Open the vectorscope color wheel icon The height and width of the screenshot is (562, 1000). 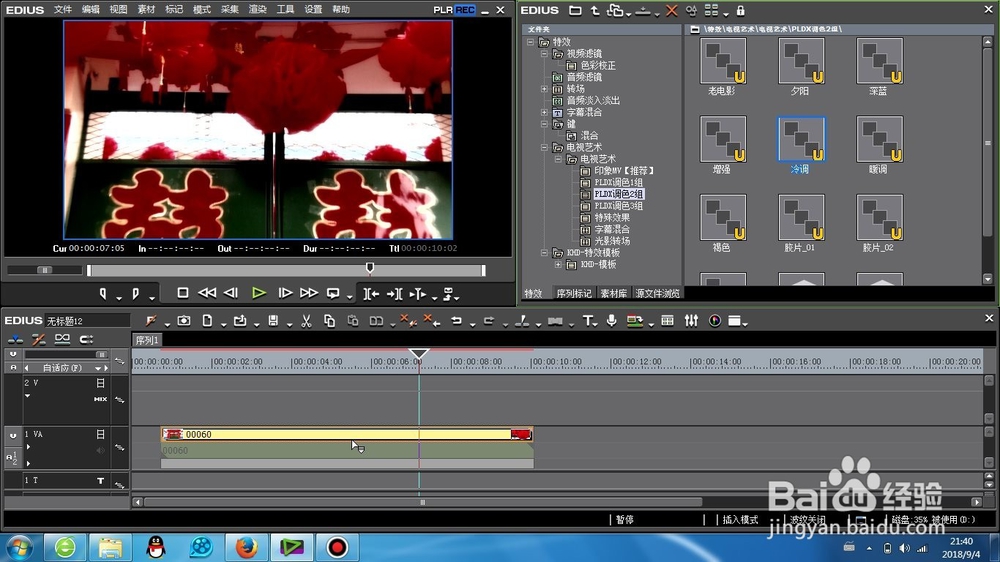pos(714,321)
